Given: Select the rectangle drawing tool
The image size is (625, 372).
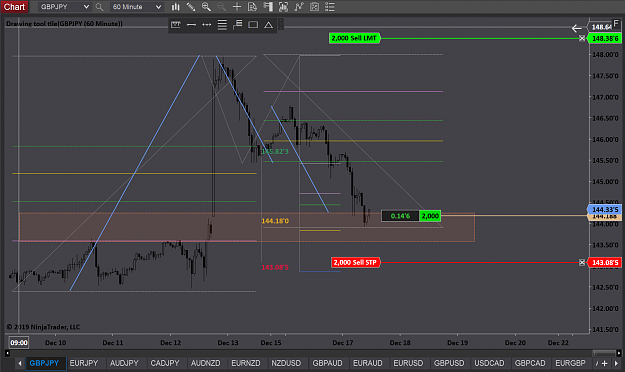Looking at the screenshot, I should (253, 25).
